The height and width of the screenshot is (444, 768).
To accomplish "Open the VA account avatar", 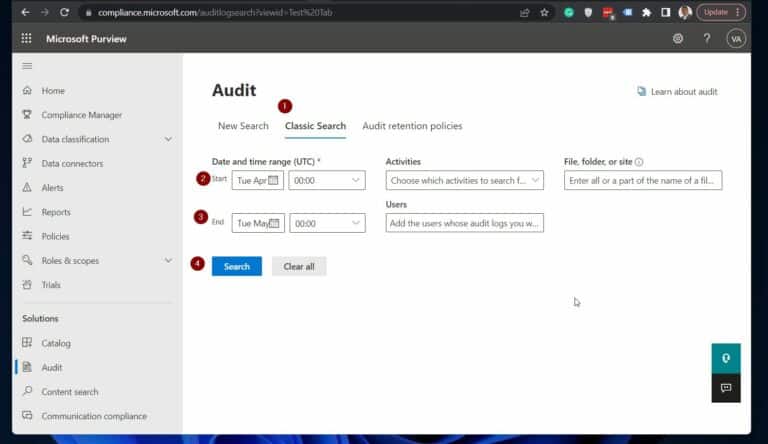I will click(x=736, y=39).
